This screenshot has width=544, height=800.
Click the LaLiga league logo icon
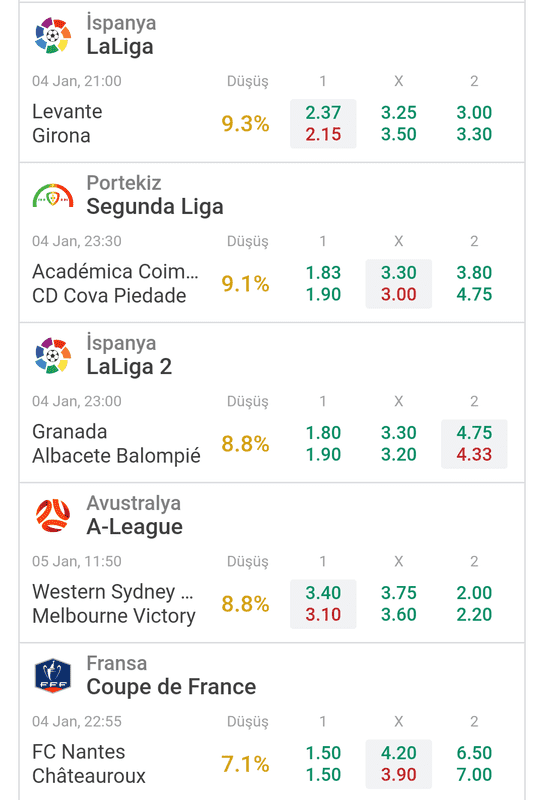53,35
